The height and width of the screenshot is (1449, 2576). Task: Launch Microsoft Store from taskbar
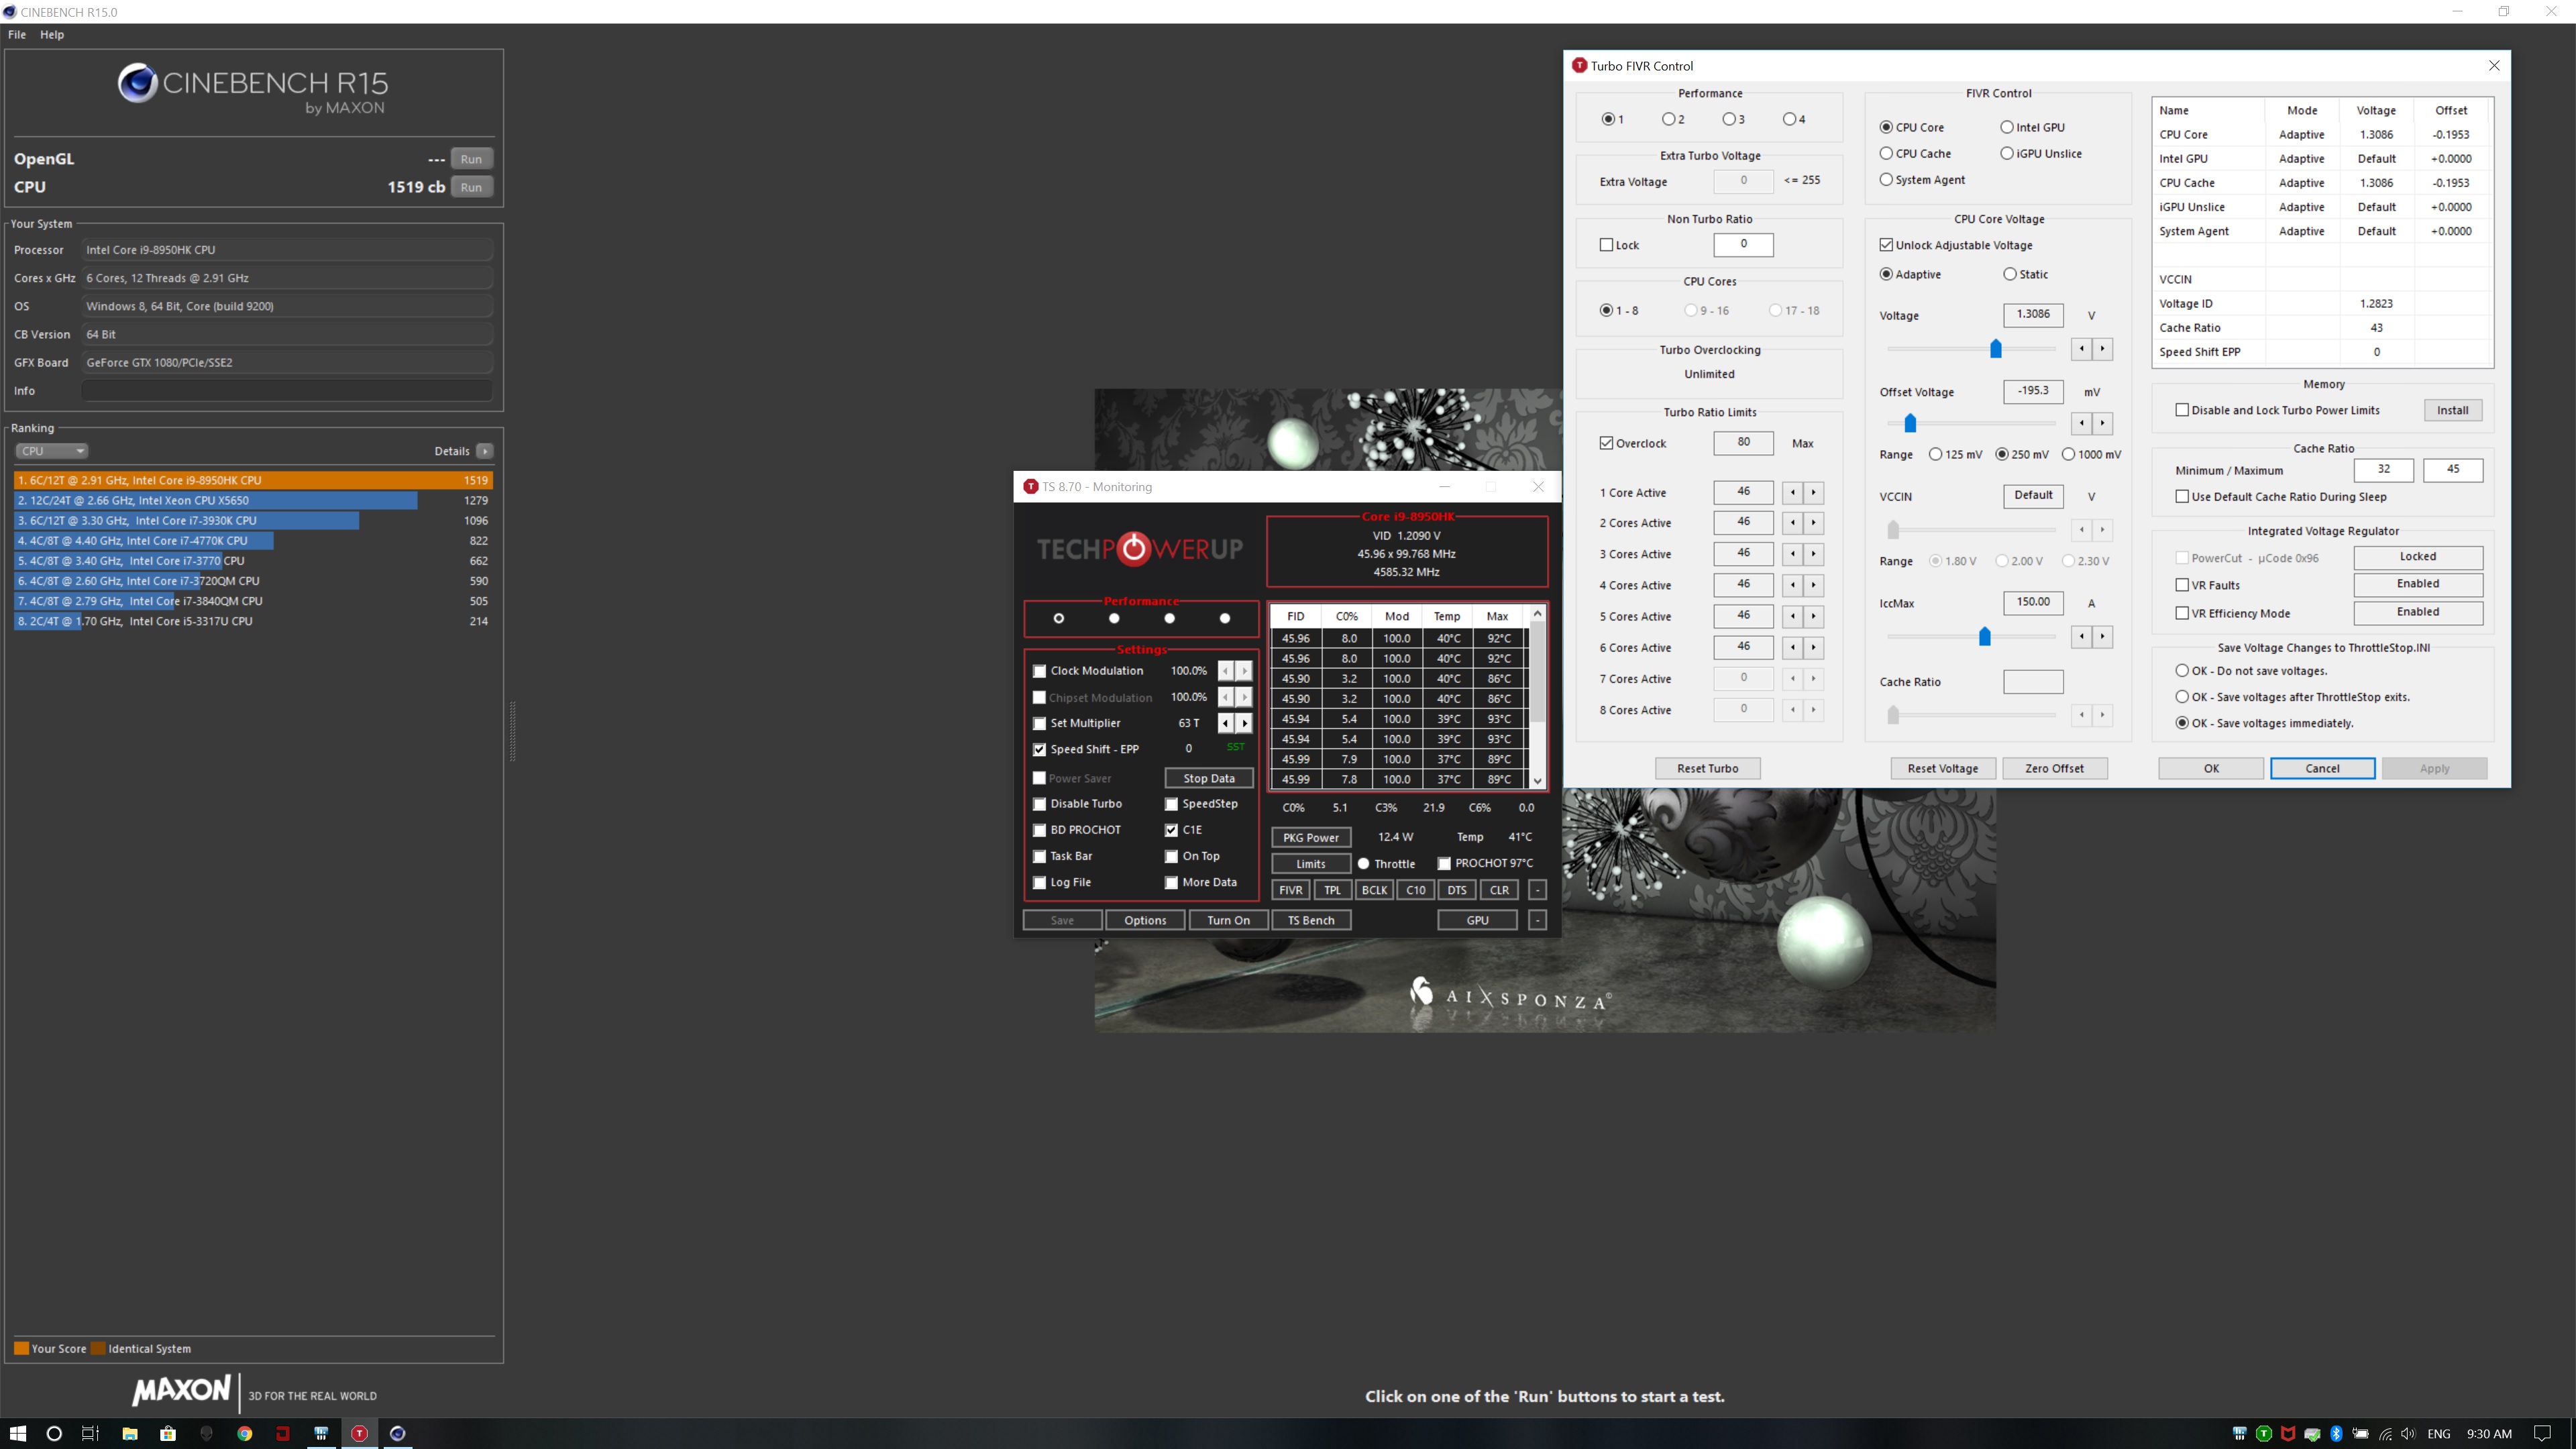(x=168, y=1433)
